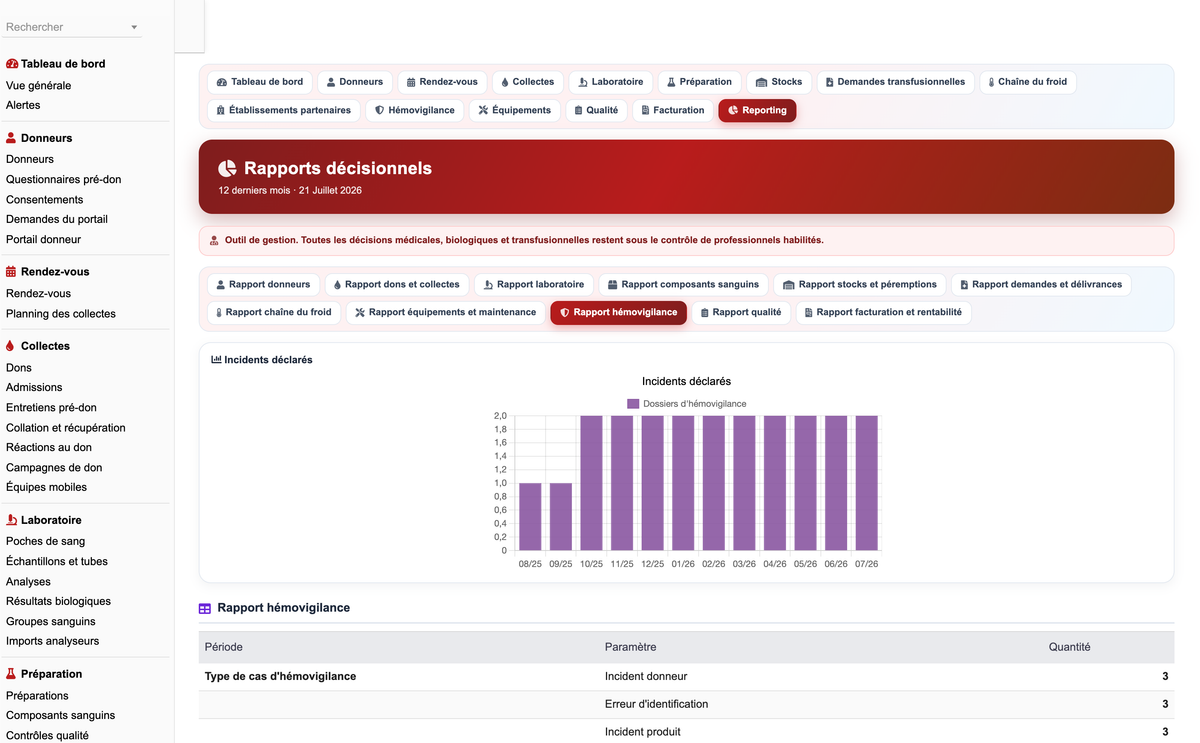The image size is (1200, 743).
Task: Click the Rendez-vous sidebar calendar icon
Action: 11,272
